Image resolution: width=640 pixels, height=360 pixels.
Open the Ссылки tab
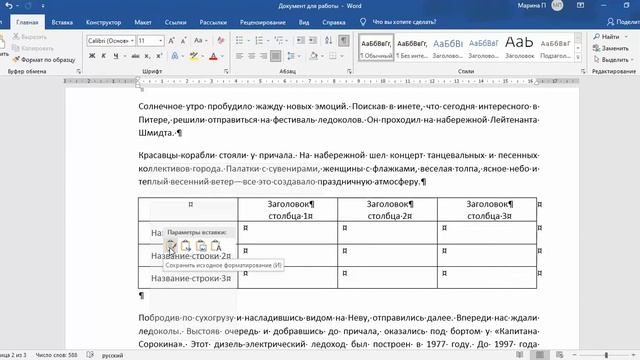click(176, 22)
